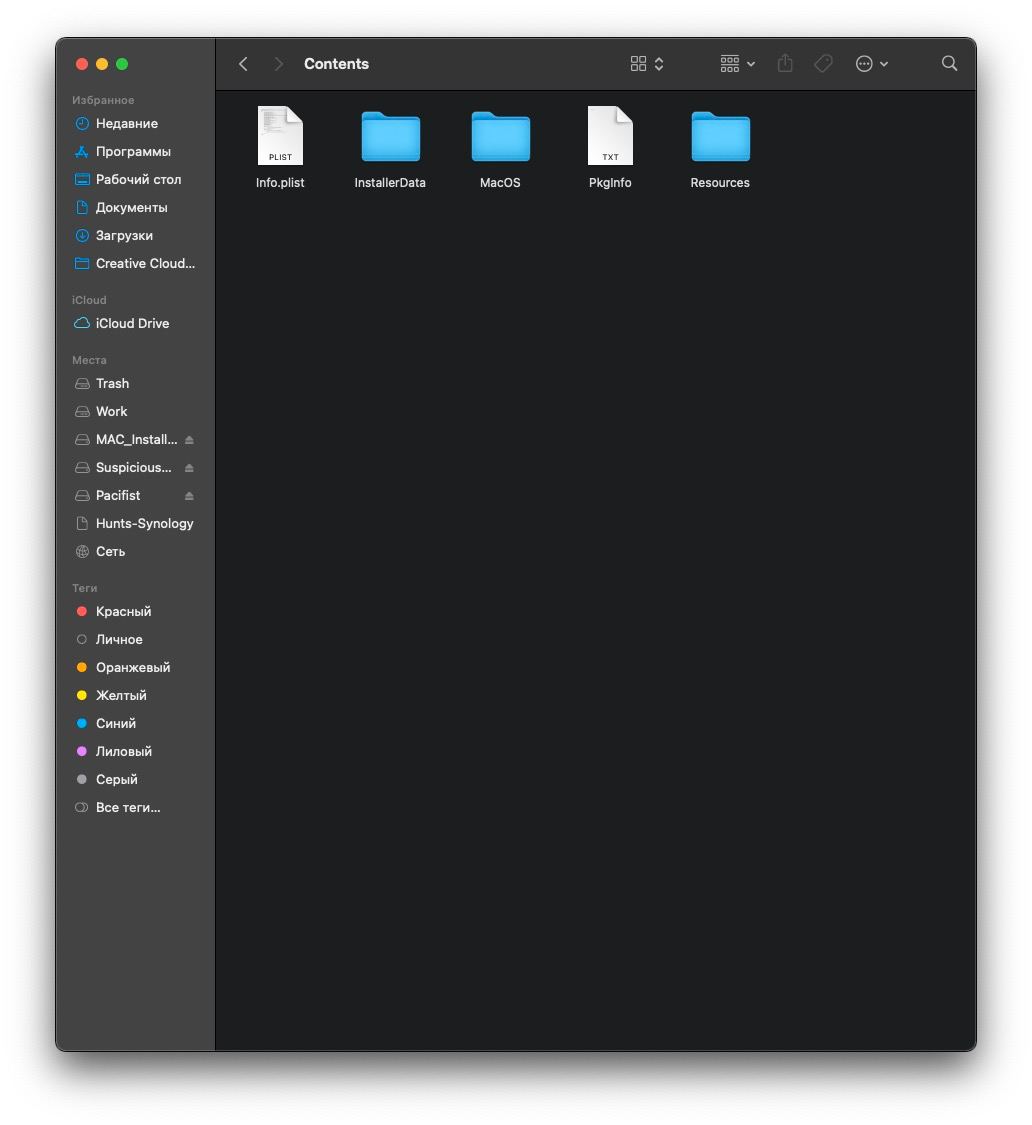Filter by the Желтый yellow tag
The image size is (1032, 1125).
[x=135, y=695]
